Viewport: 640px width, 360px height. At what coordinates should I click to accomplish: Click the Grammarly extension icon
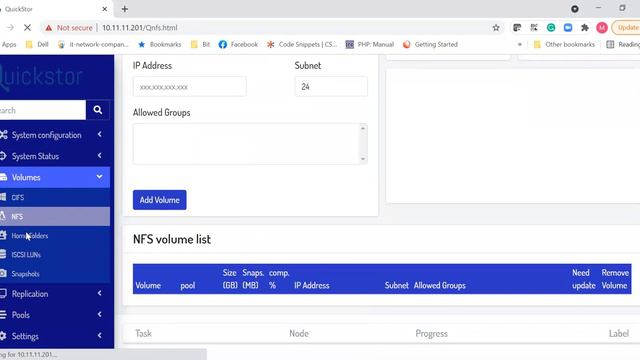[551, 28]
